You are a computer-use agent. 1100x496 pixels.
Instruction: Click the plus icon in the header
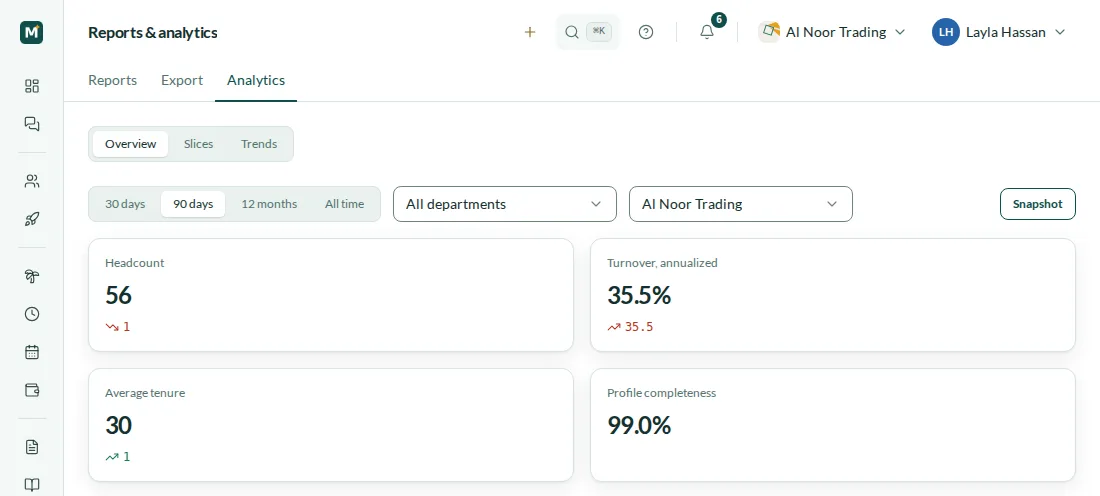[530, 32]
